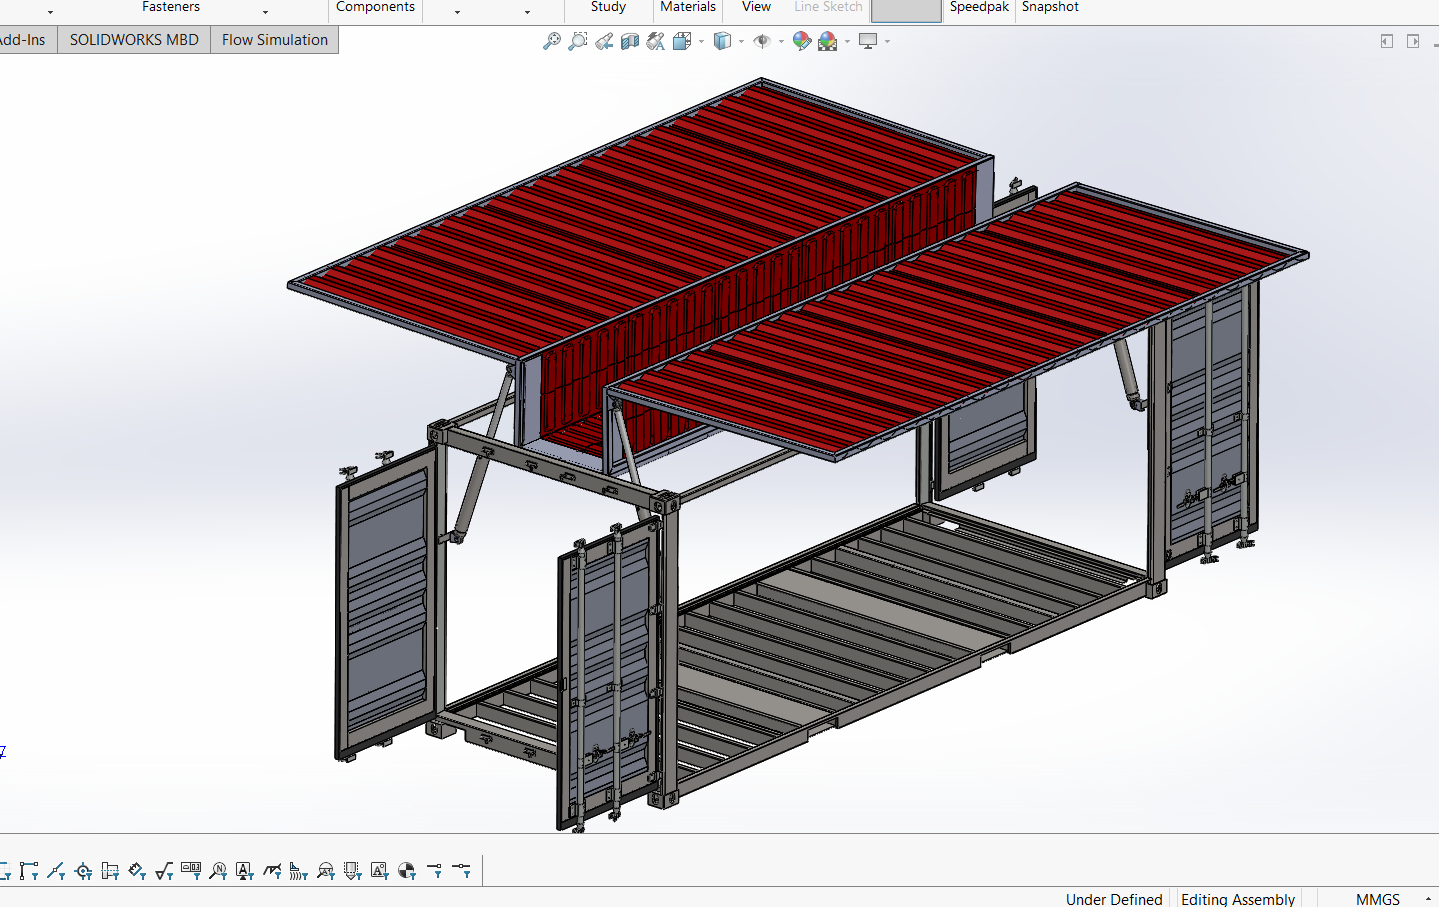
Task: Expand the MMGS unit system arrow
Action: click(1428, 899)
